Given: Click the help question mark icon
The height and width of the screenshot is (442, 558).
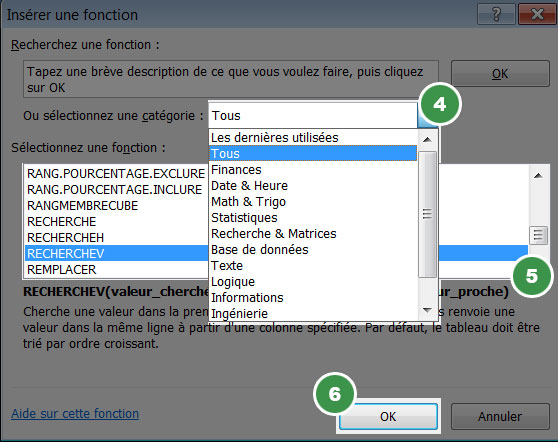Looking at the screenshot, I should tap(496, 14).
